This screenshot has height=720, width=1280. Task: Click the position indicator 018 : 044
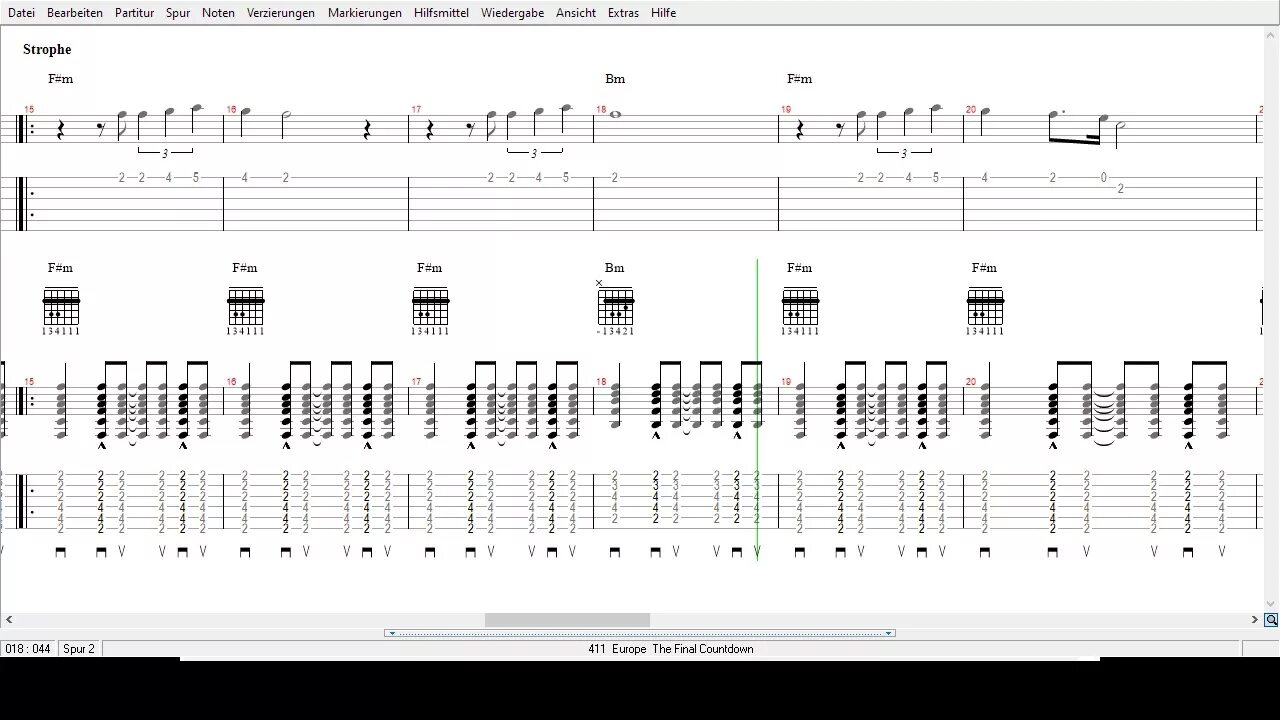(x=28, y=649)
